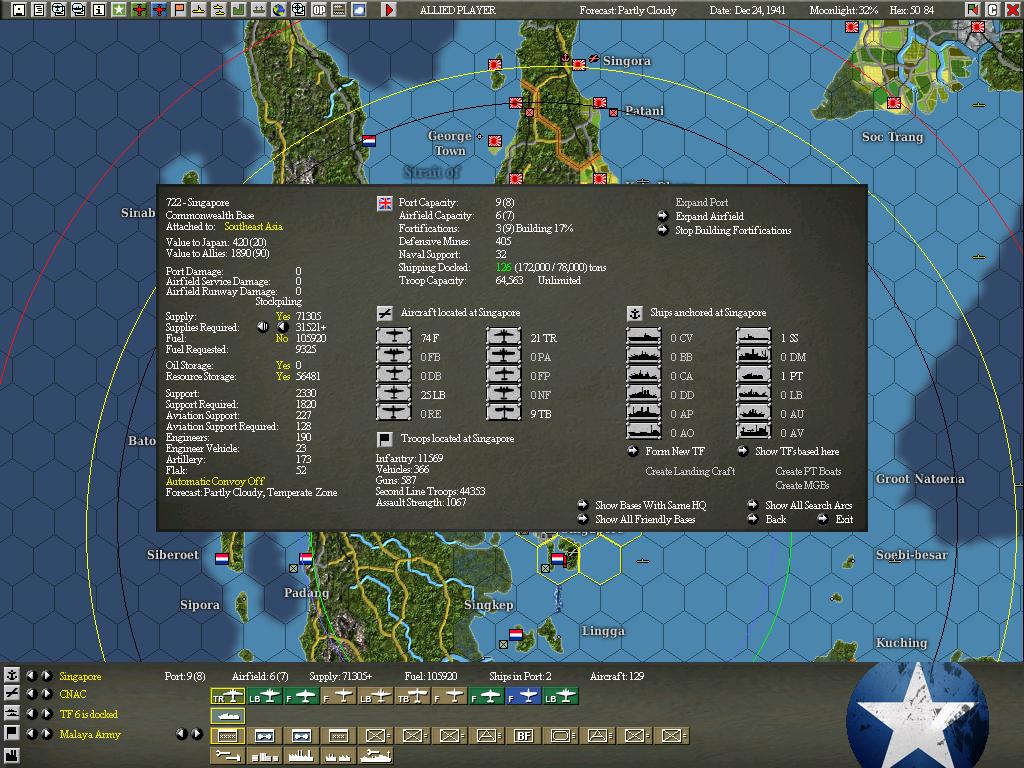The height and width of the screenshot is (768, 1024).
Task: Click the crosshair target toolbar icon
Action: tap(298, 9)
